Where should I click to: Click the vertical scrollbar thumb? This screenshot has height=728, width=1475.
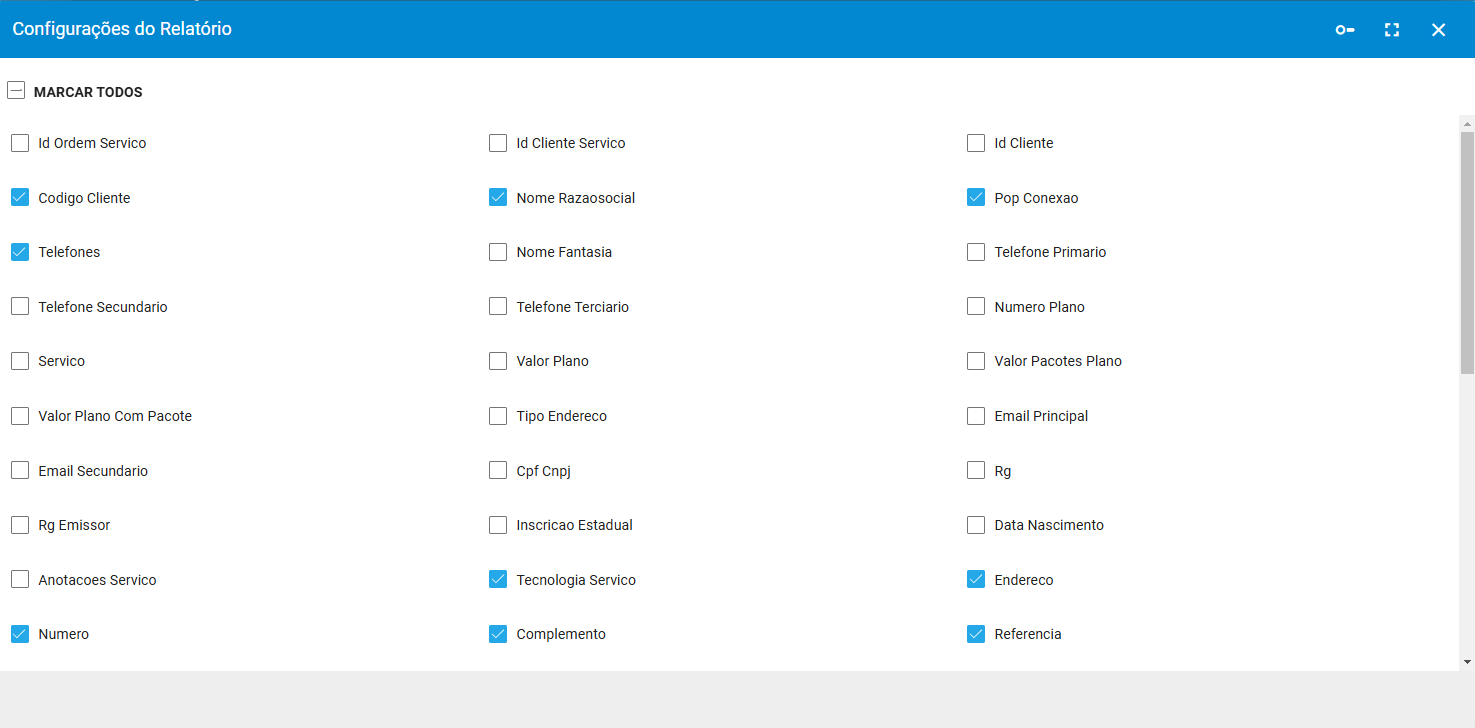pyautogui.click(x=1467, y=253)
